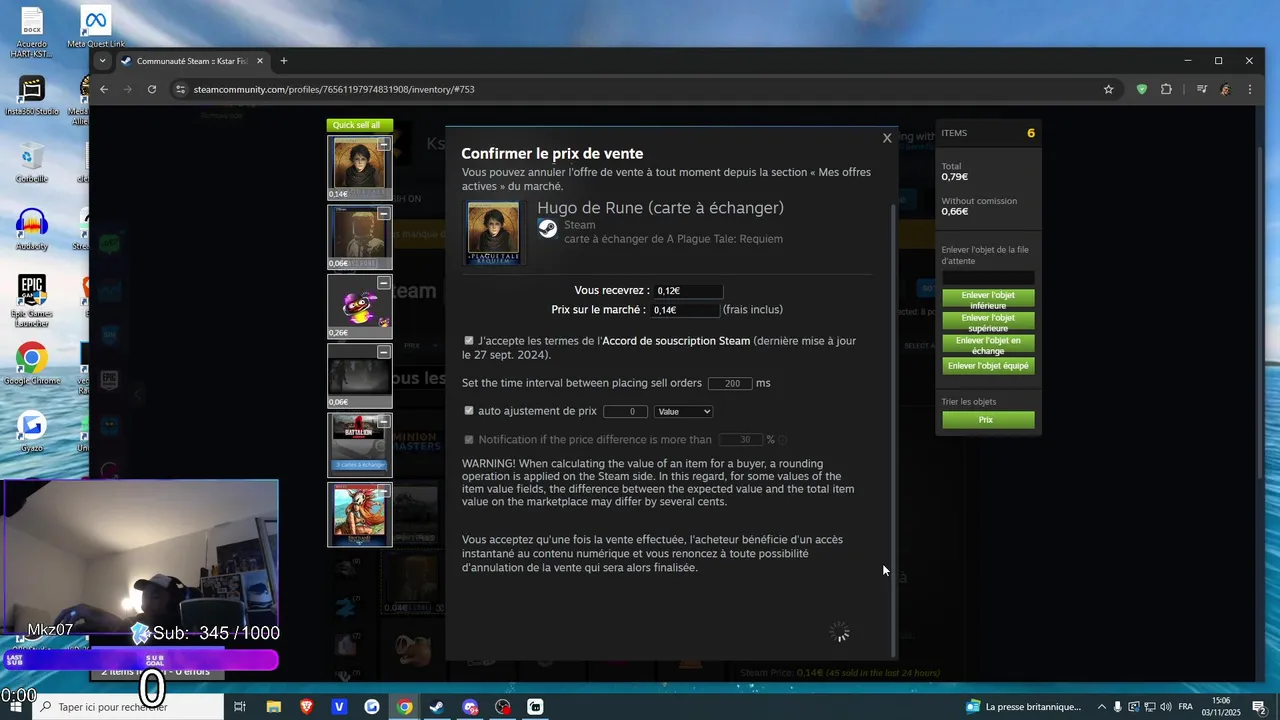Click the Windows Start button
The width and height of the screenshot is (1280, 720).
point(16,707)
